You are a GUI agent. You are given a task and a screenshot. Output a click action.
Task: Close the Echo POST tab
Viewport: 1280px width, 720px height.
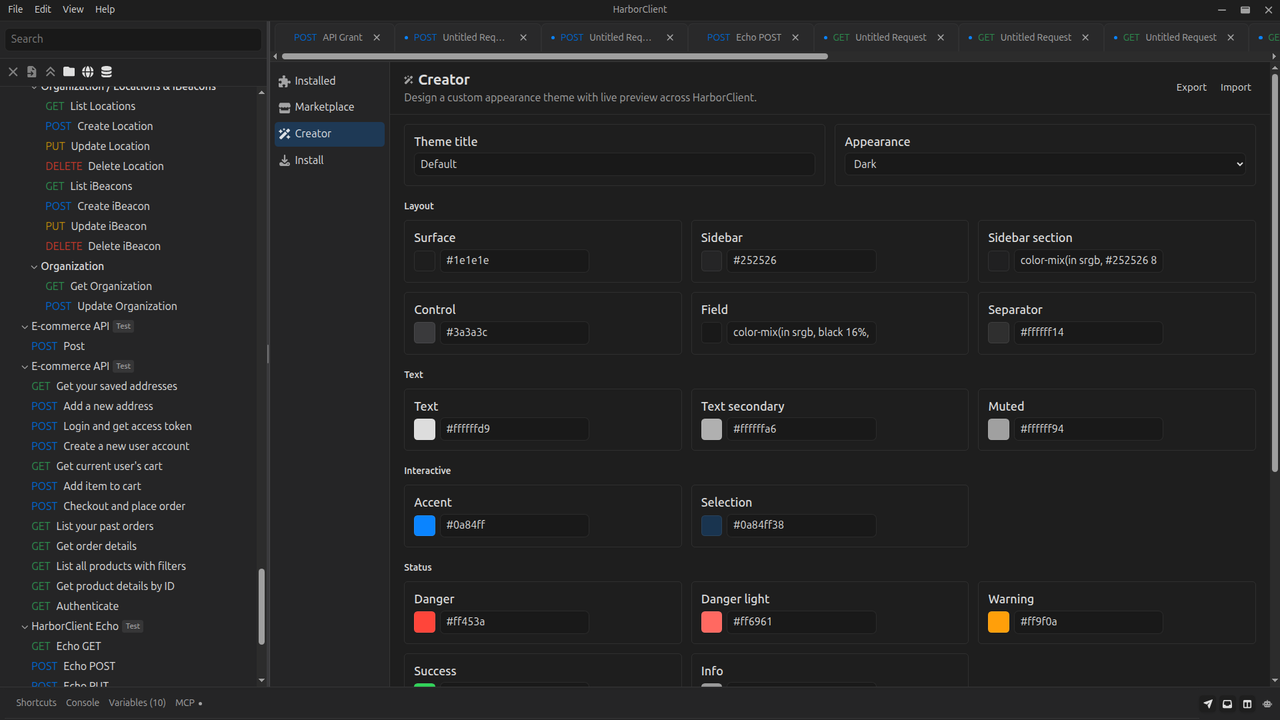(x=796, y=37)
